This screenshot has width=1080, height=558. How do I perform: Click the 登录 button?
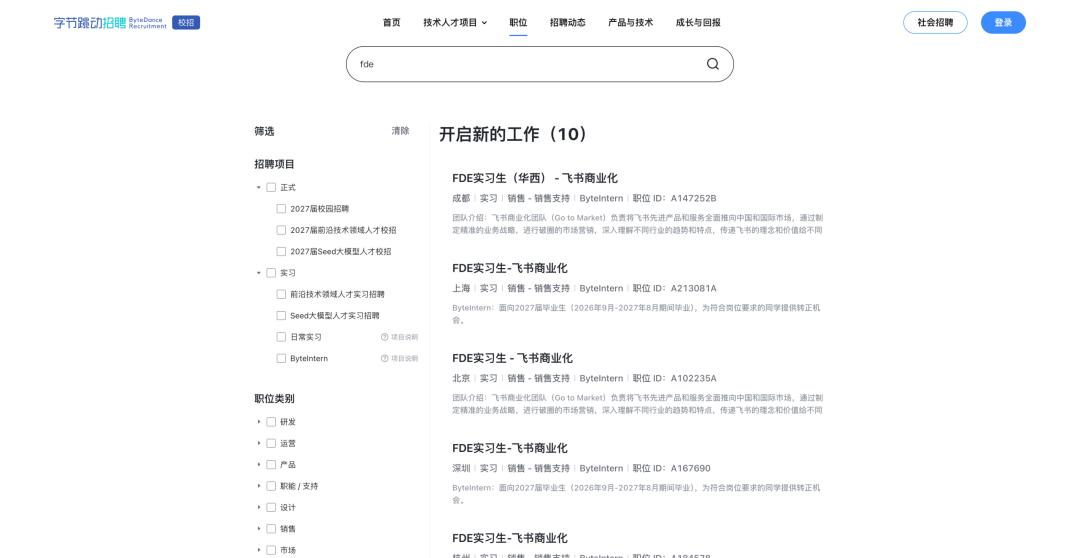click(1004, 23)
